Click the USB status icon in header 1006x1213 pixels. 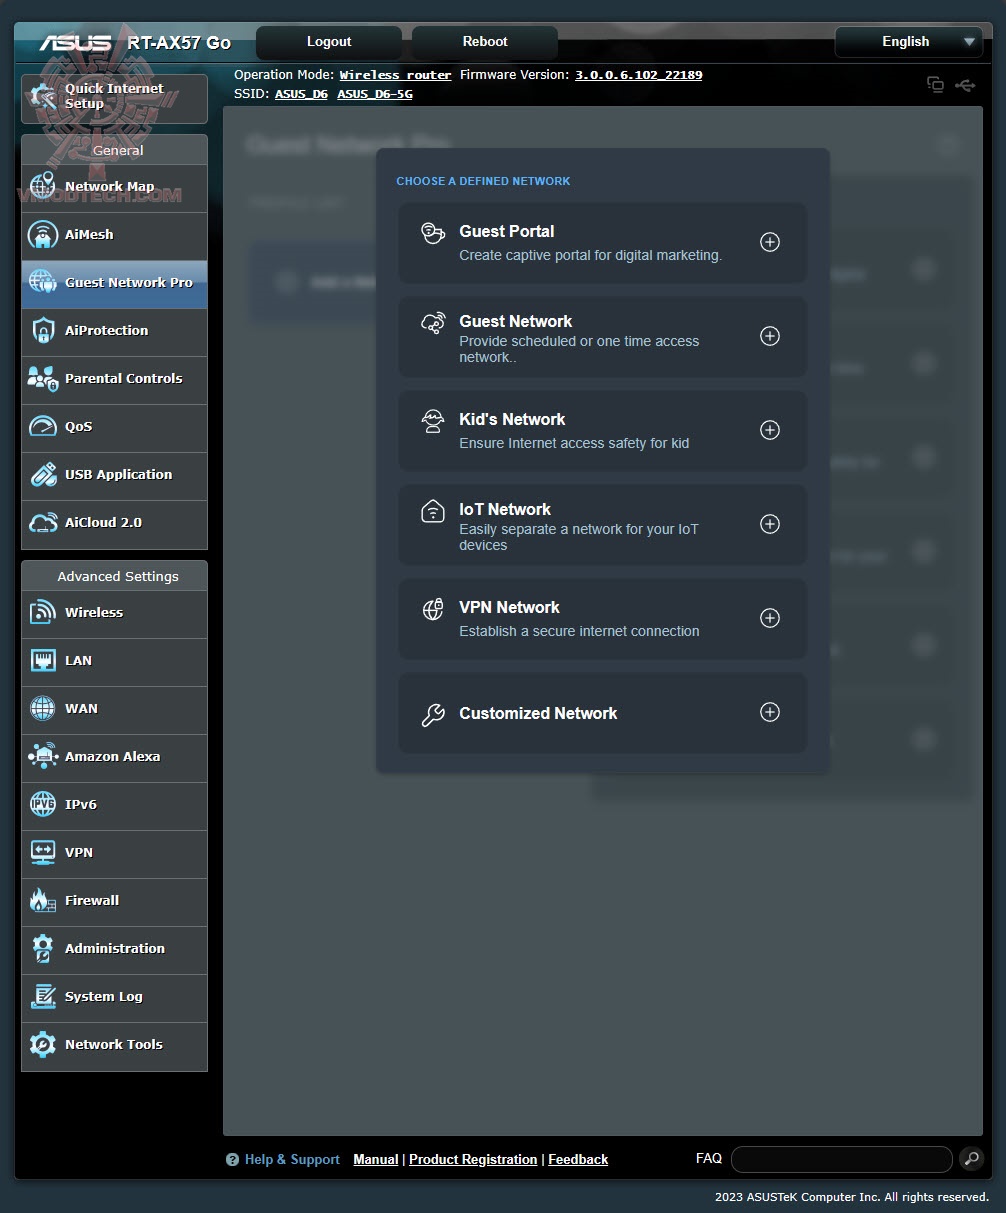[x=965, y=85]
